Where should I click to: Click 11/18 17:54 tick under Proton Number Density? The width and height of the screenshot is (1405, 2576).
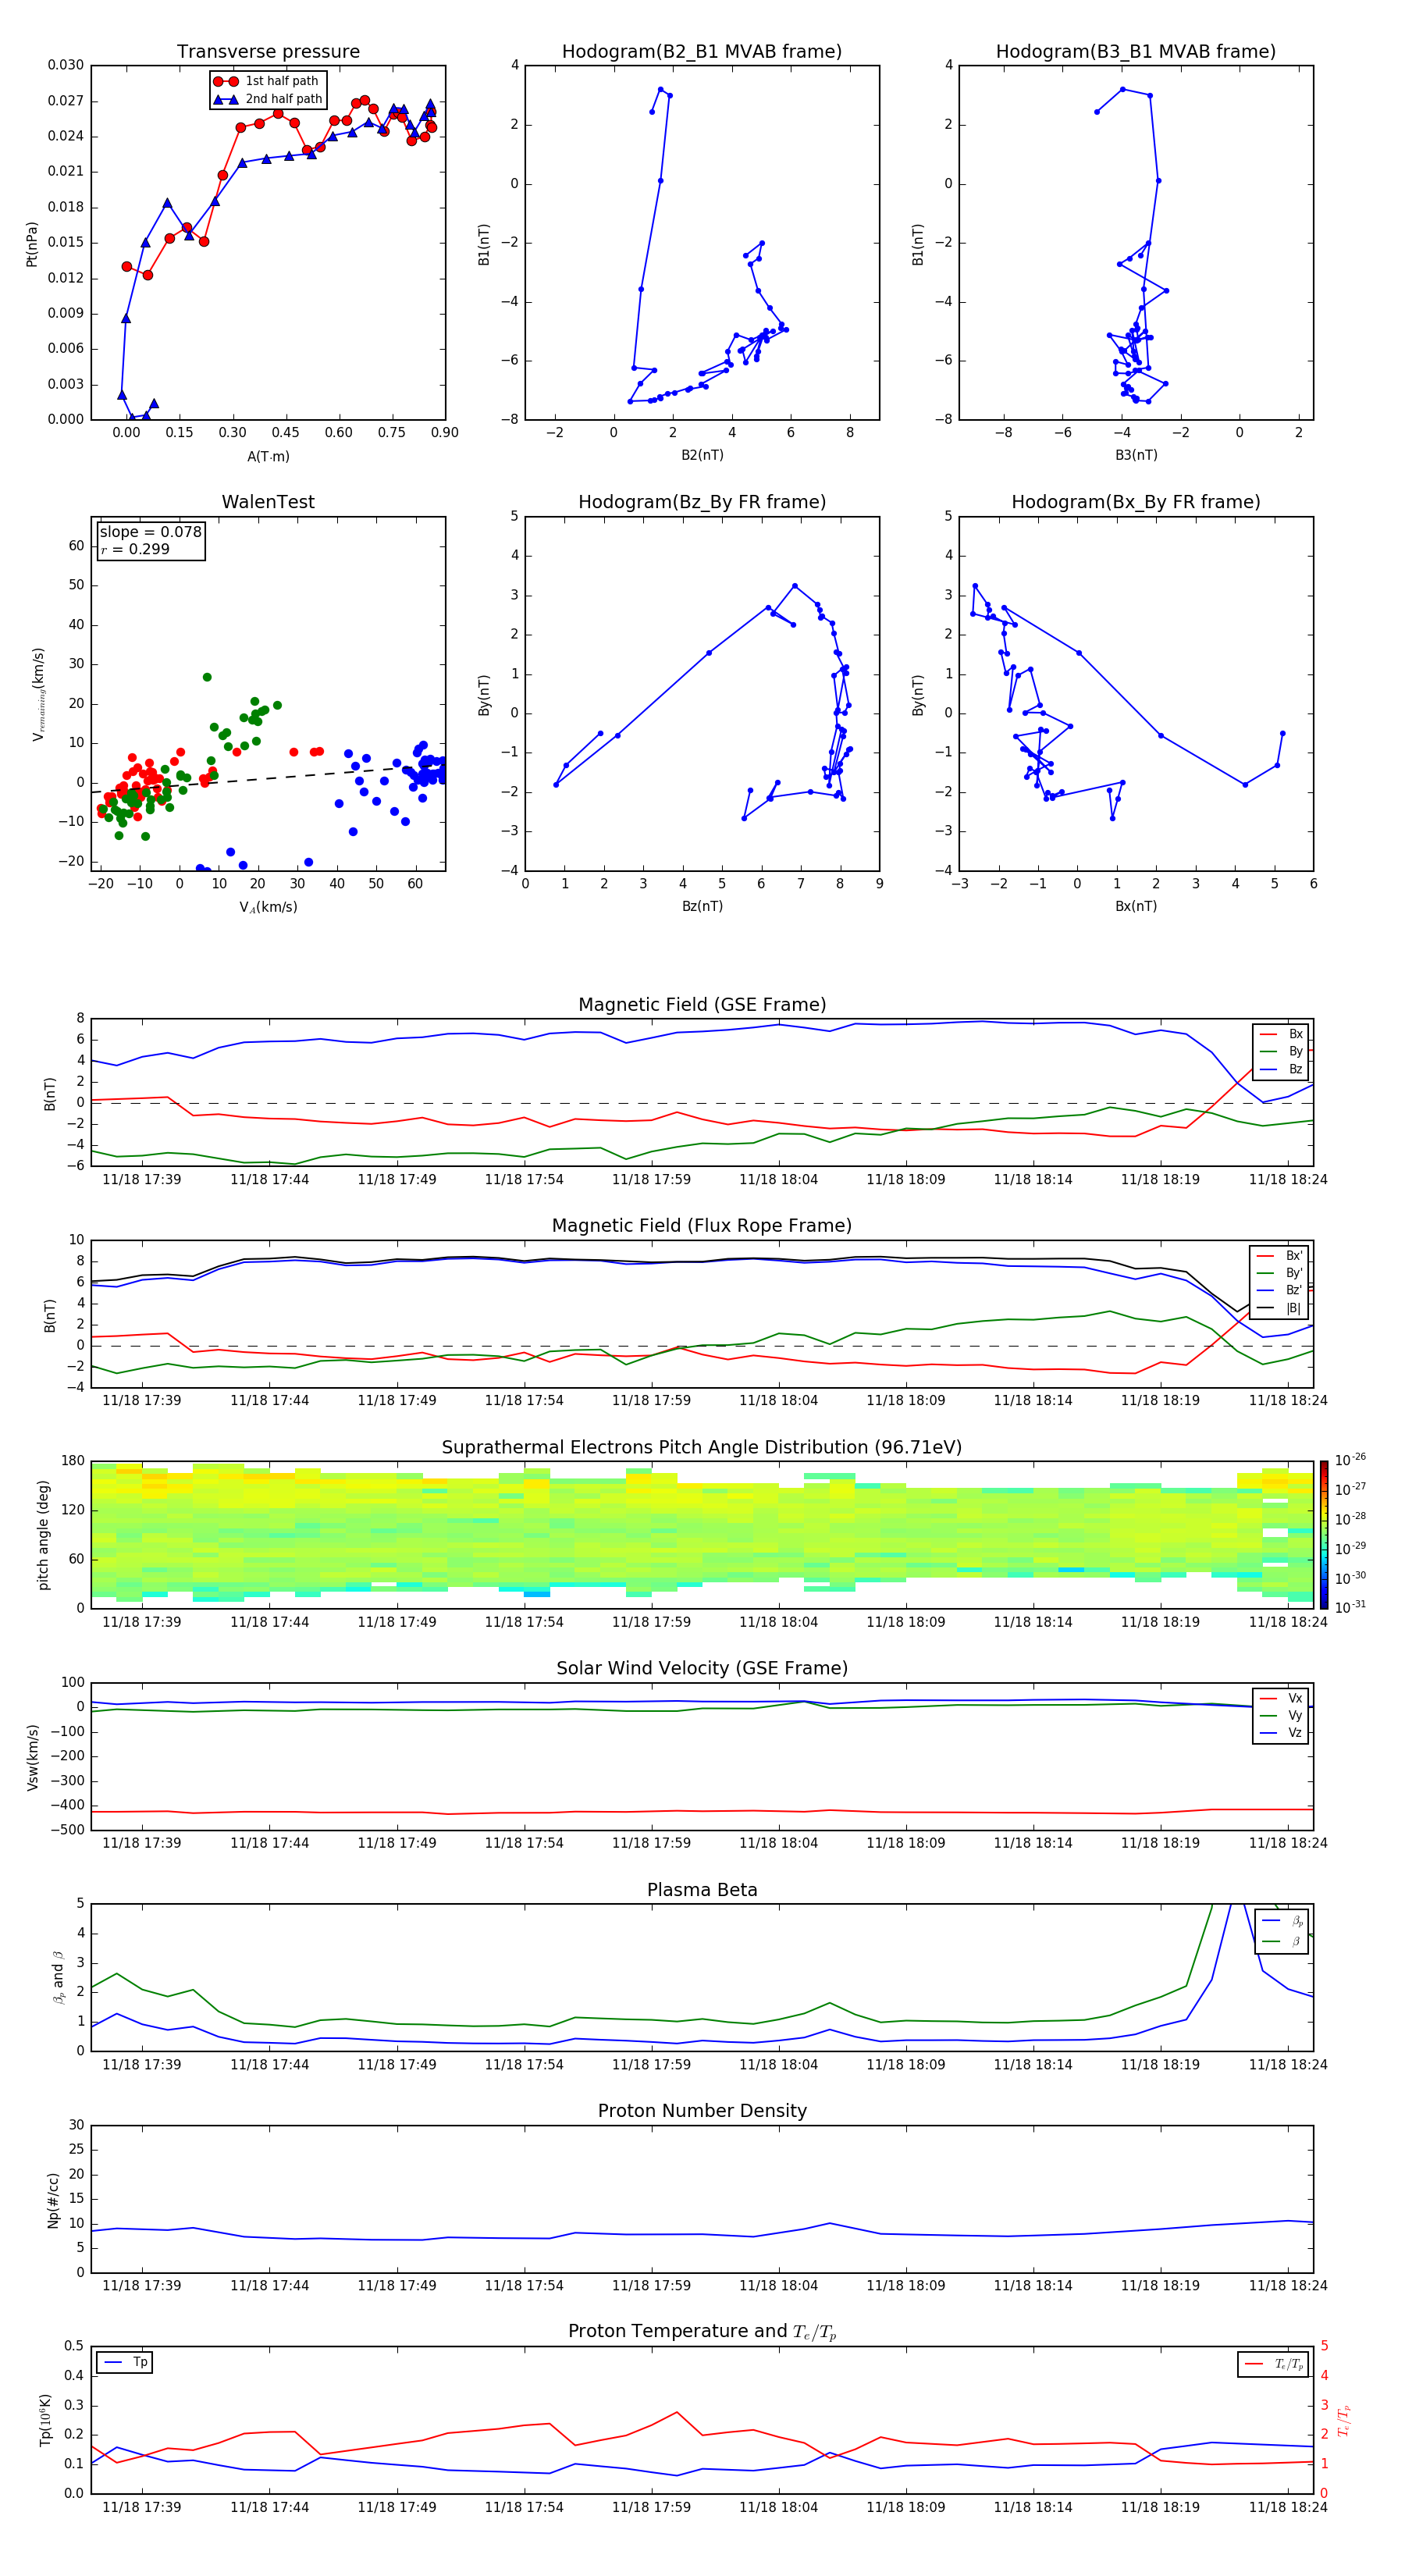click(524, 2286)
